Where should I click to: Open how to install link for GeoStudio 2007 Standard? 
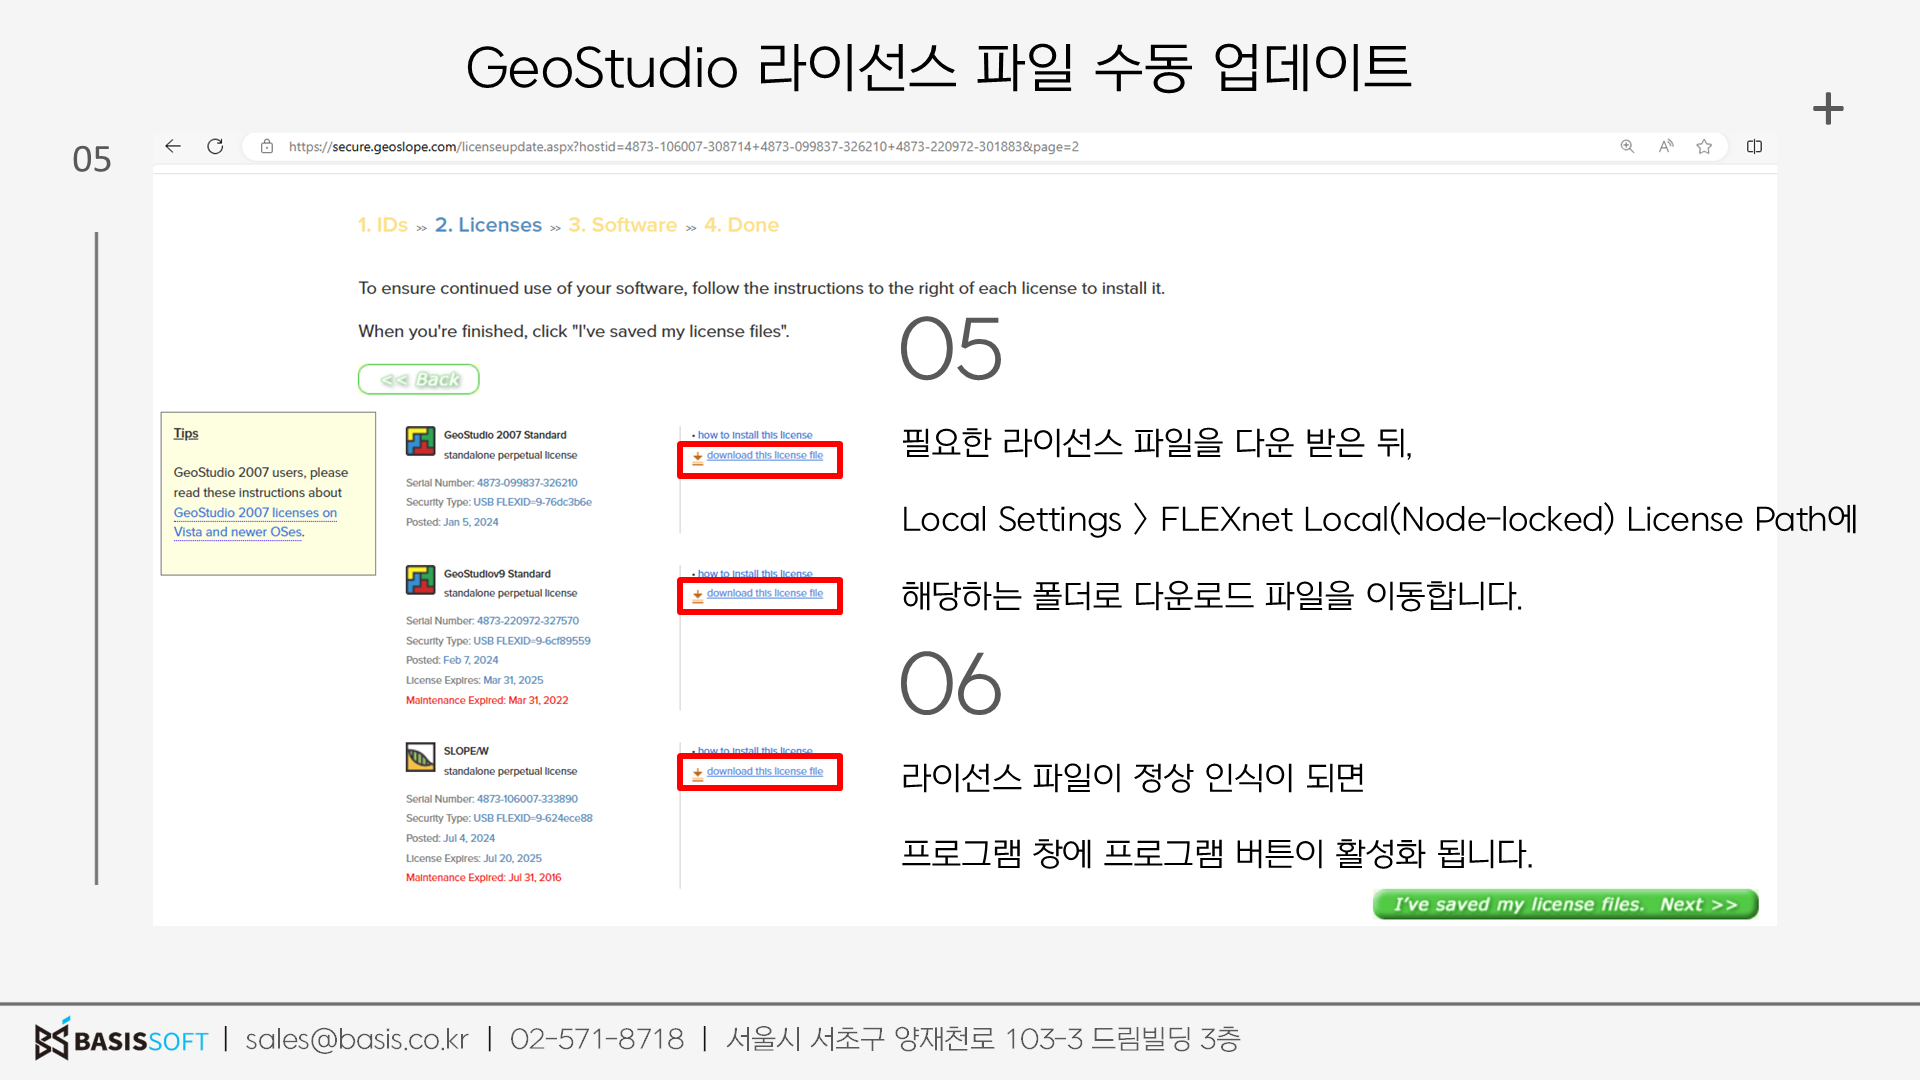point(755,435)
